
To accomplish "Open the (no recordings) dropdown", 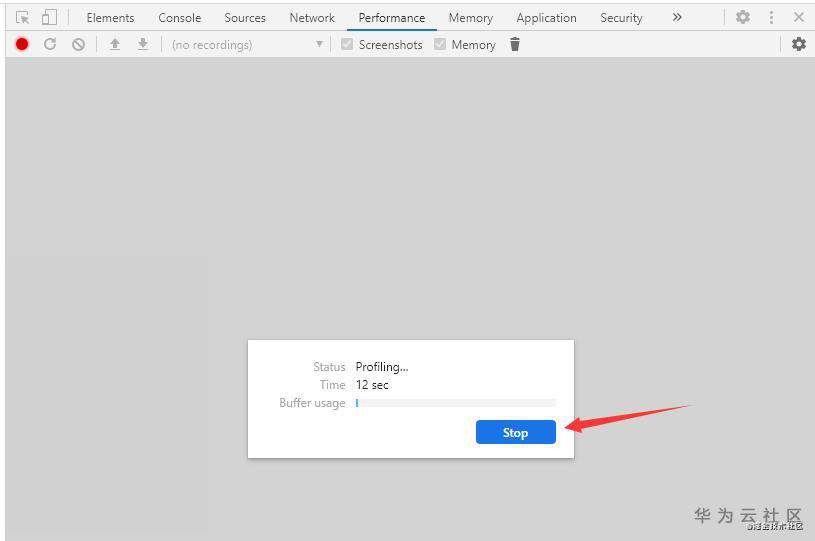I will point(247,45).
